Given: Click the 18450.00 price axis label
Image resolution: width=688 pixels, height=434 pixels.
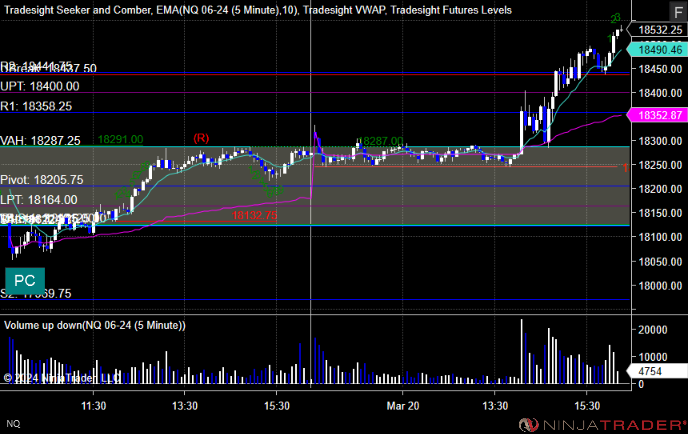Looking at the screenshot, I should 660,69.
